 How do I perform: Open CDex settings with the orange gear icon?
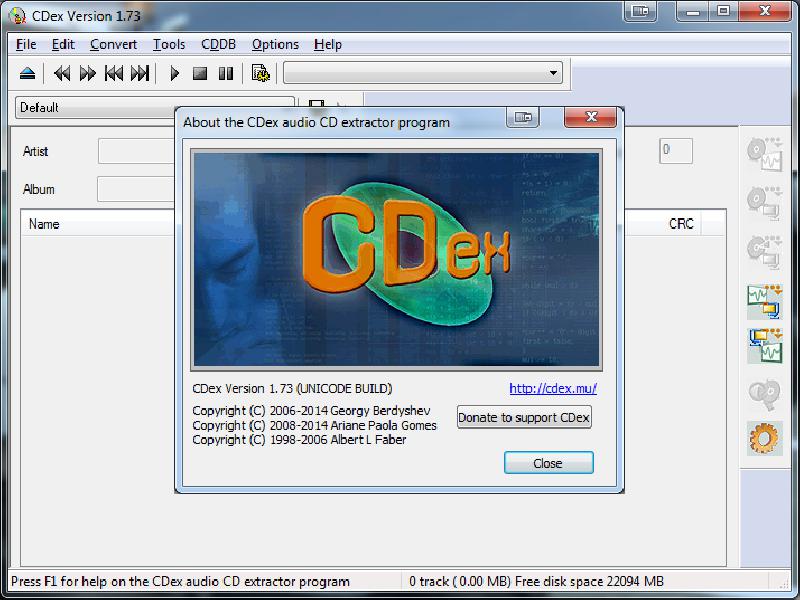tap(764, 438)
